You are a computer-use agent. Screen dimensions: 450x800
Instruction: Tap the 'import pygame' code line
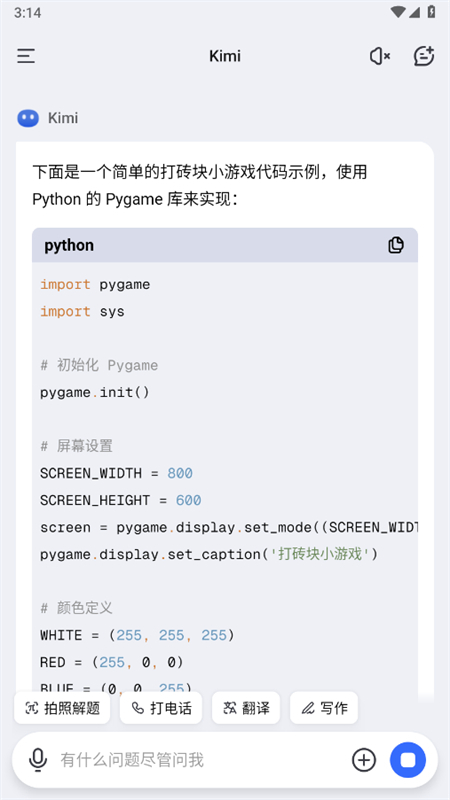coord(95,285)
